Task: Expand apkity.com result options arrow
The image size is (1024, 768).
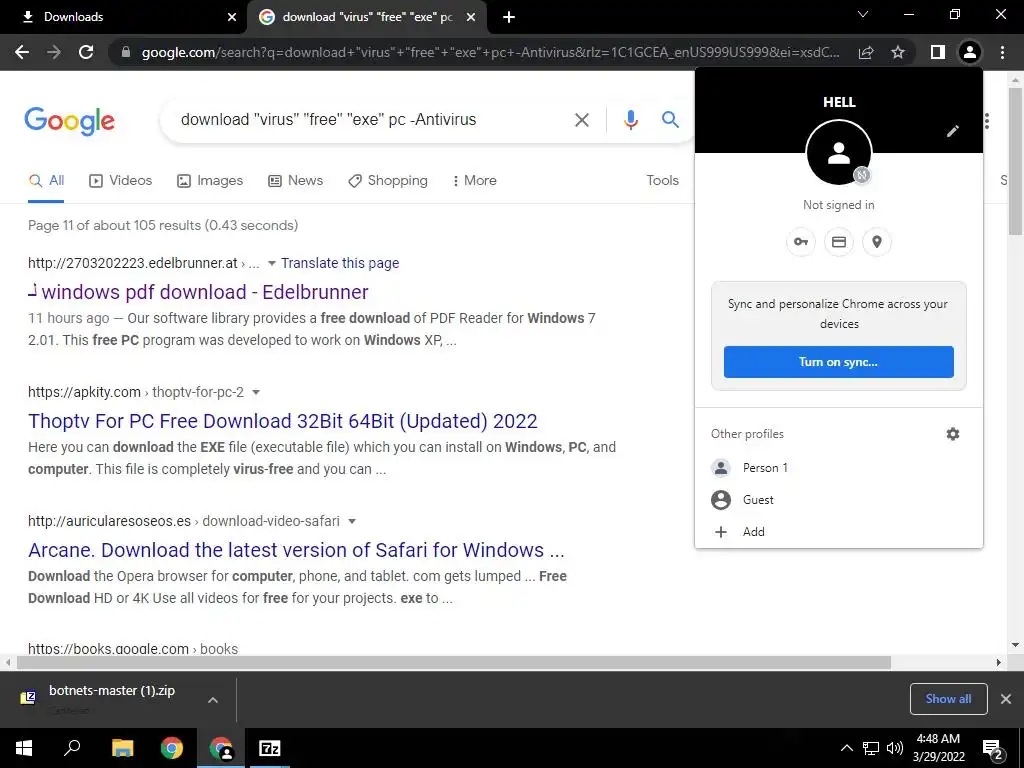Action: coord(256,392)
